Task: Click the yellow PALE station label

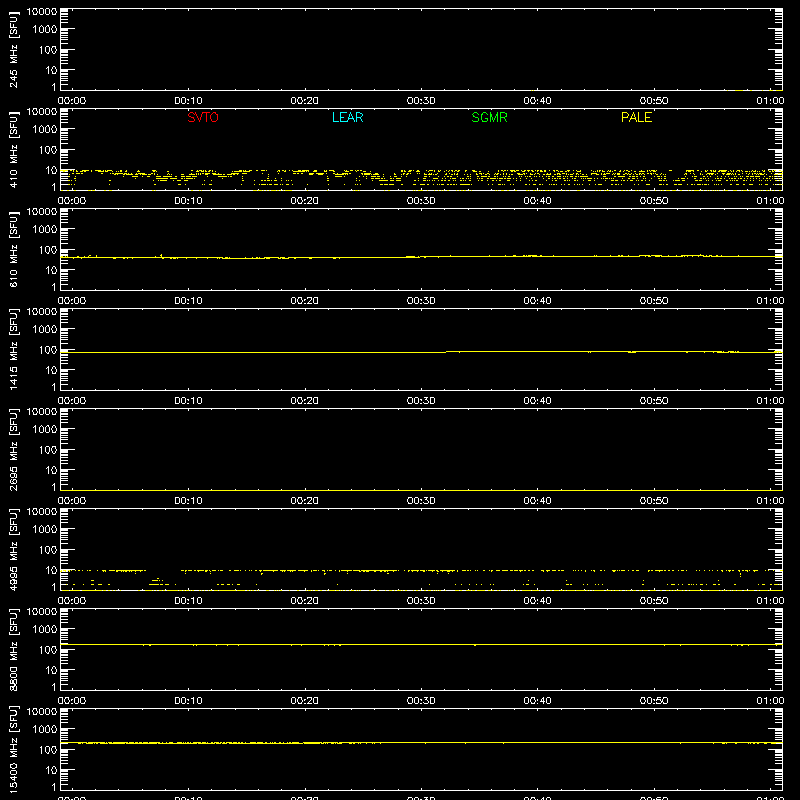Action: 636,117
